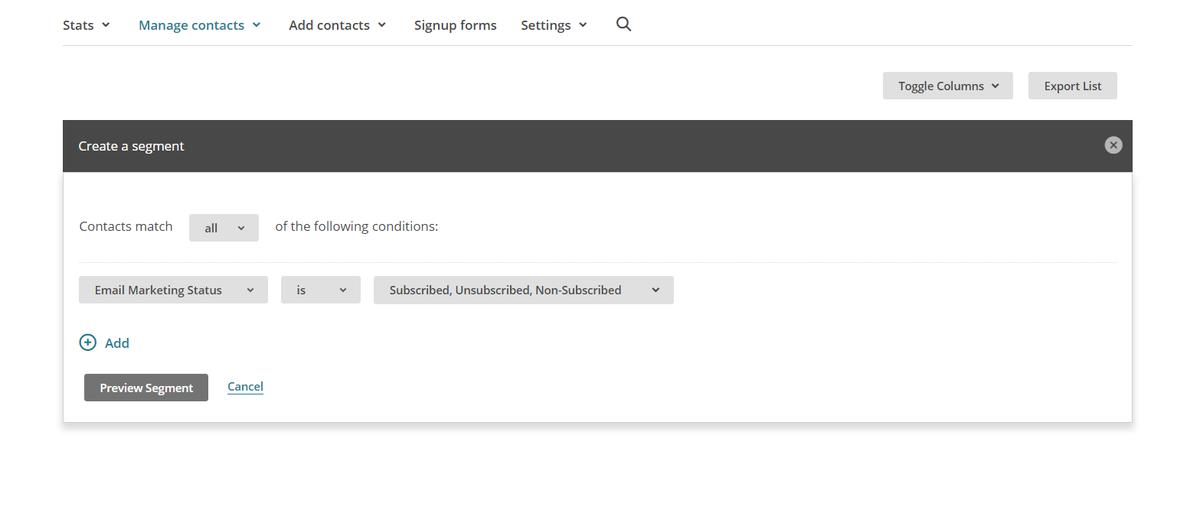Open the 'is' operator dropdown
This screenshot has width=1200, height=516.
pyautogui.click(x=320, y=290)
